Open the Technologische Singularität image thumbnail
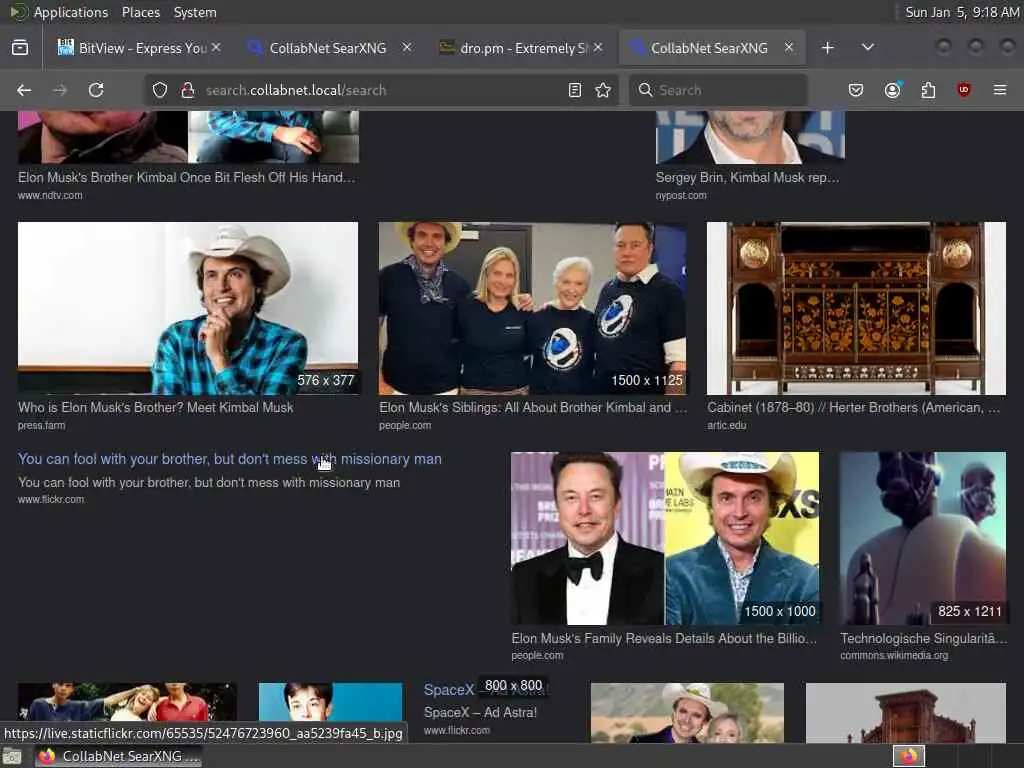The image size is (1024, 768). (x=923, y=538)
